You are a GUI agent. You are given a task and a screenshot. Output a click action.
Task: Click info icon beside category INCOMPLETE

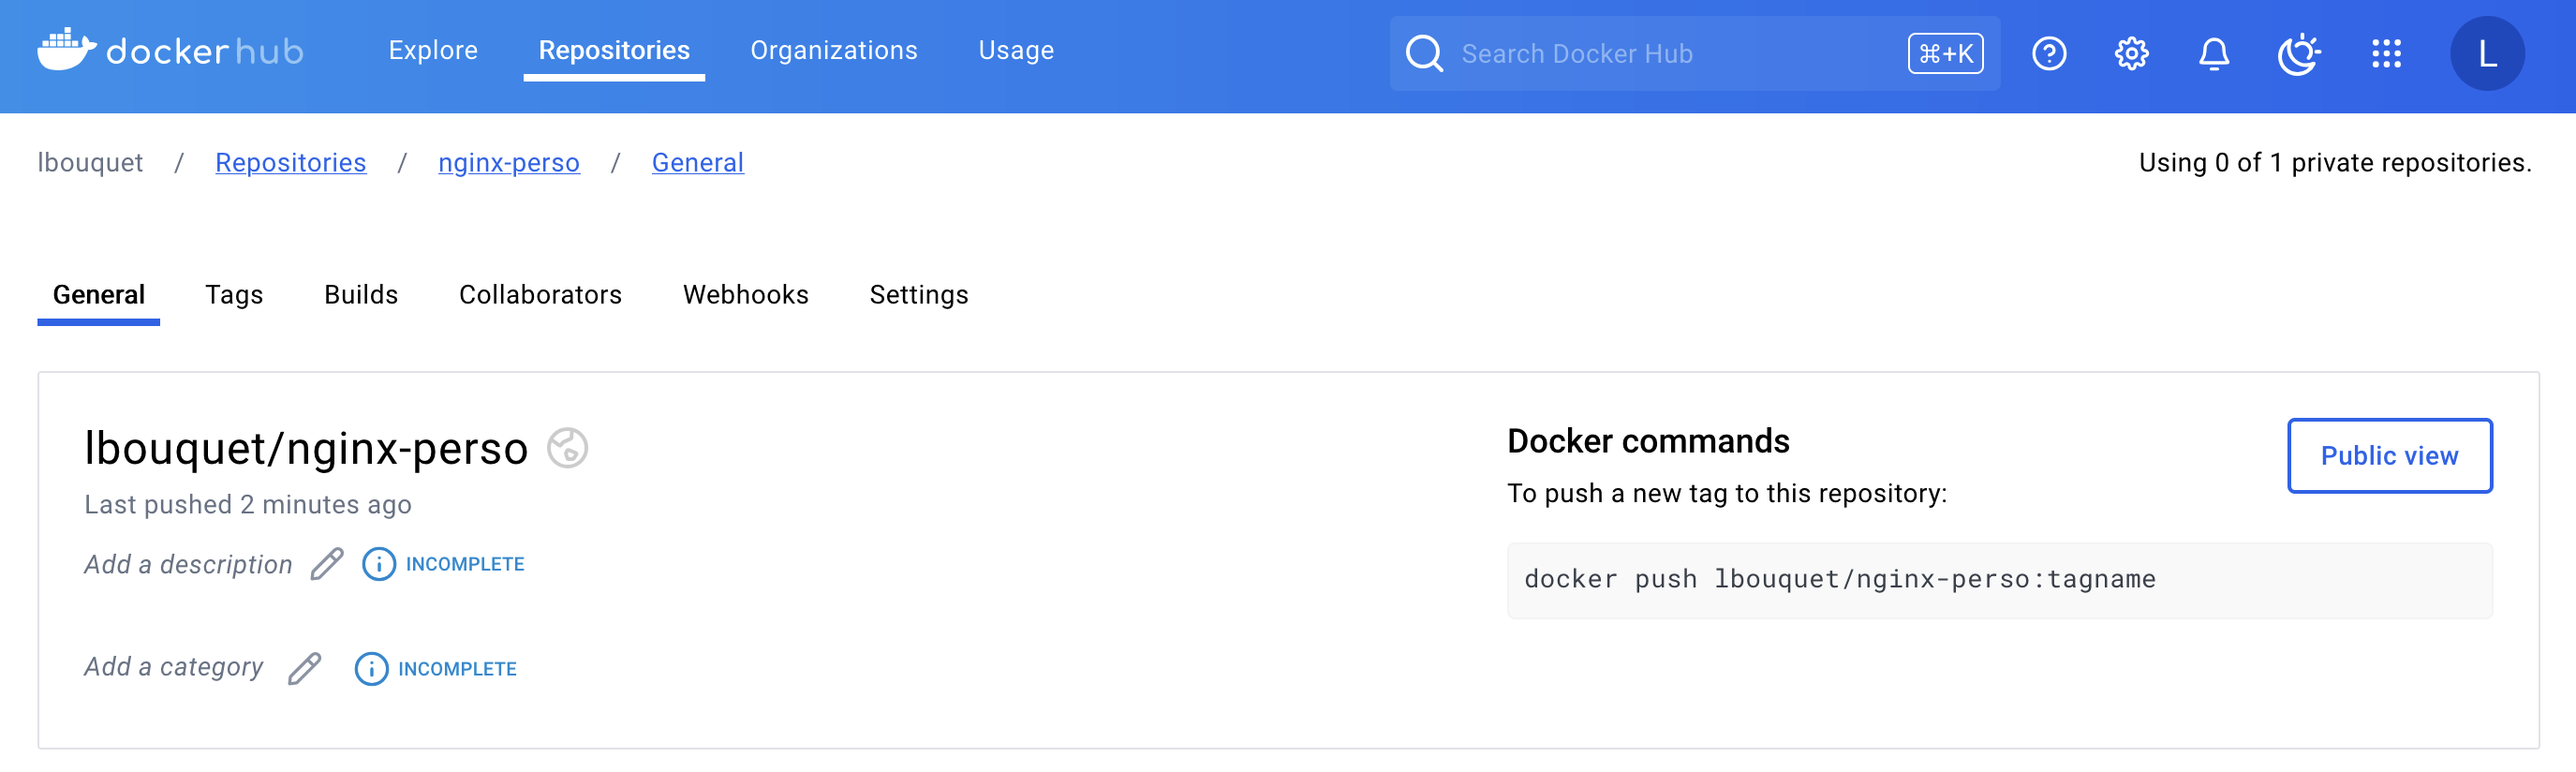pos(371,668)
